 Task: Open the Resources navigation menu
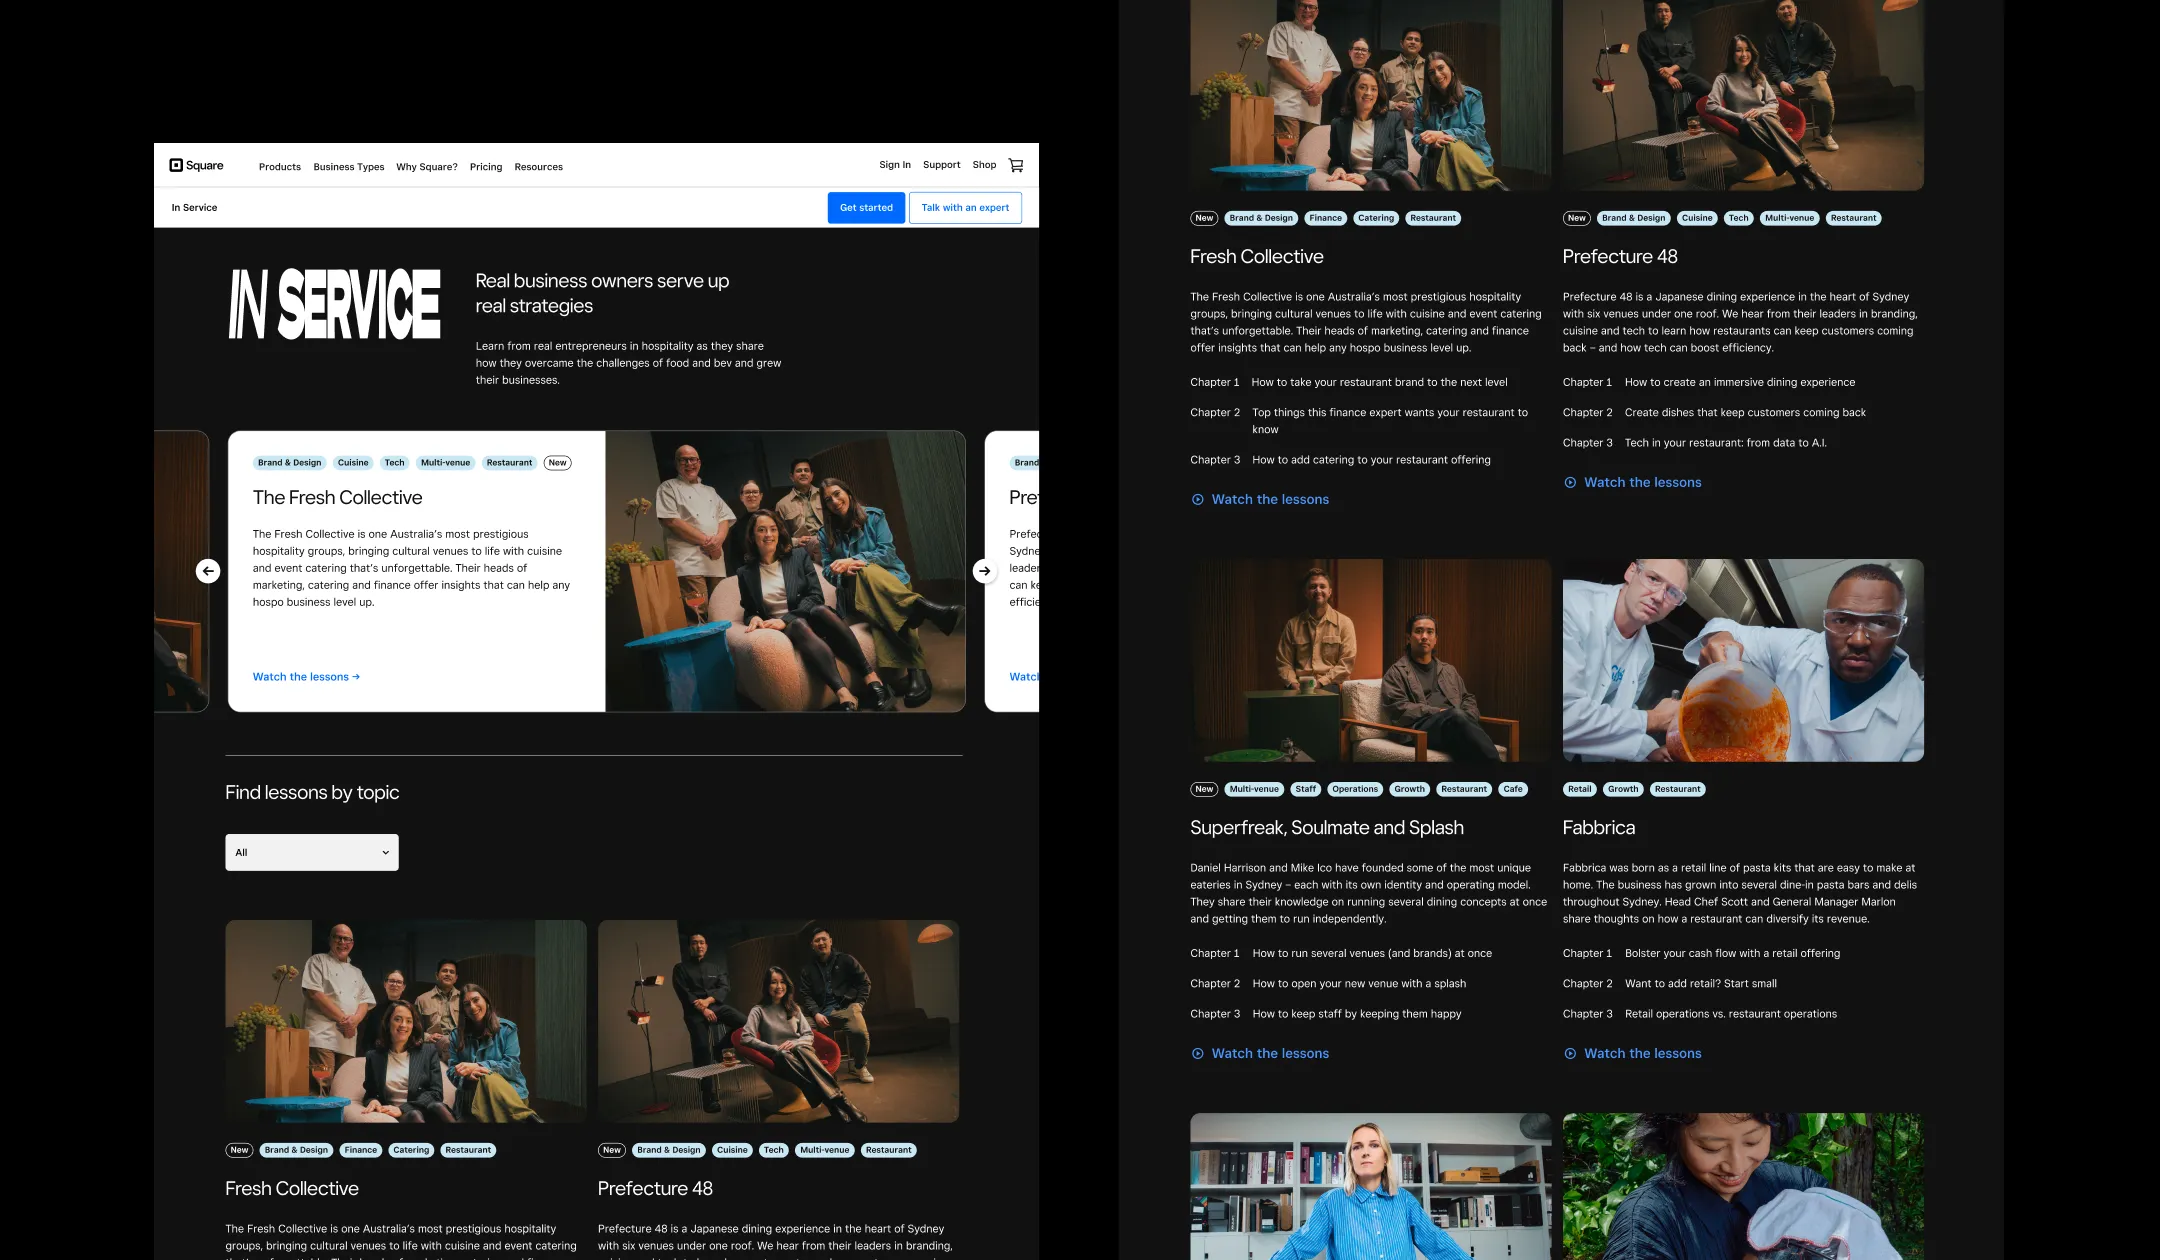(x=538, y=167)
